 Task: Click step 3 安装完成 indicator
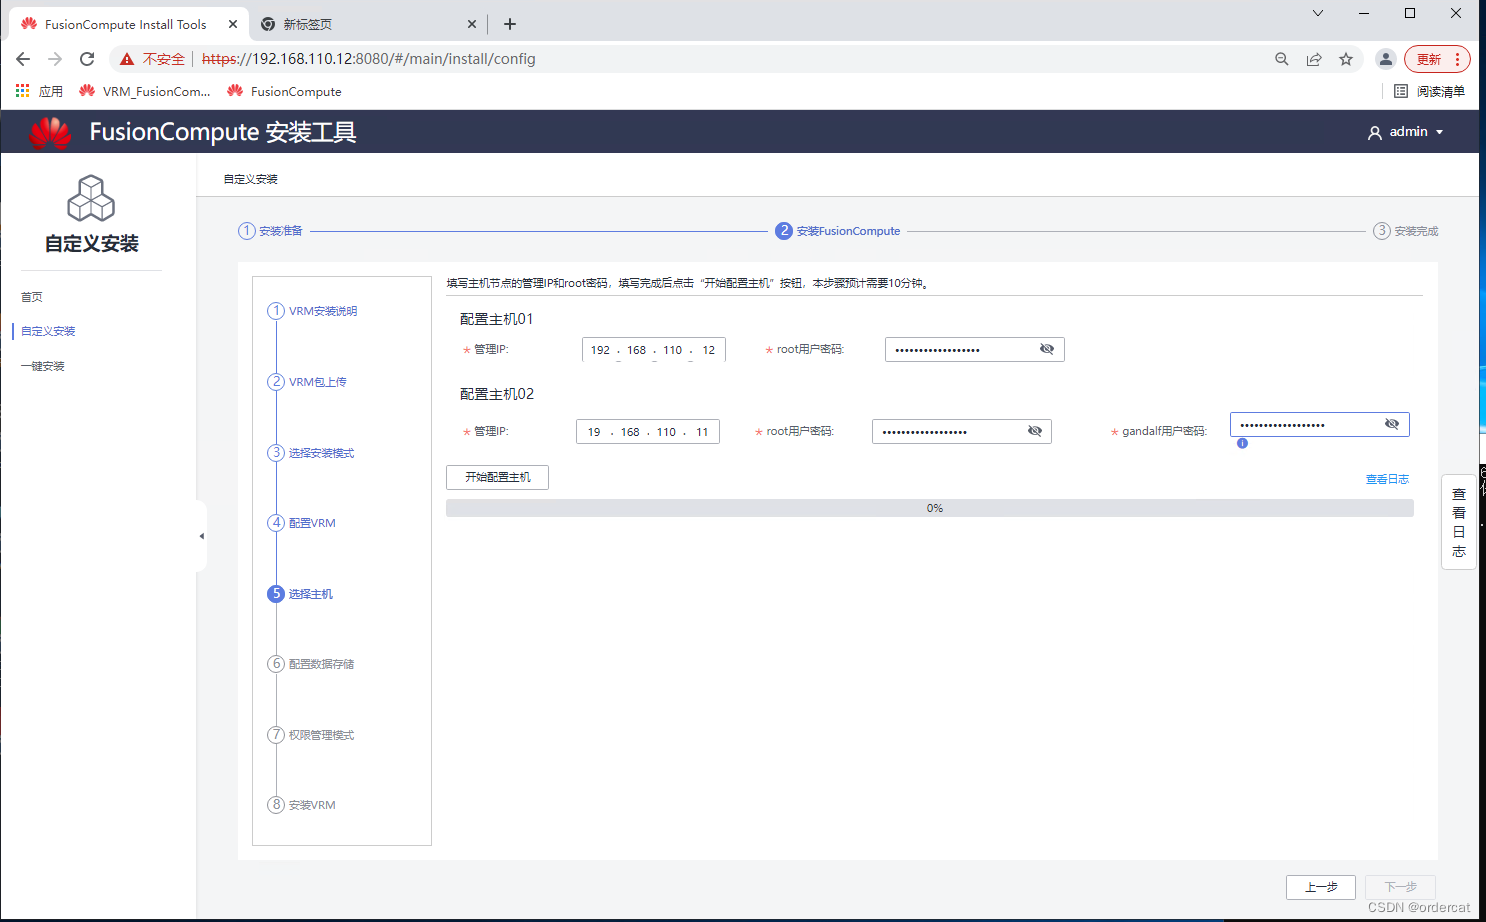pos(1405,231)
